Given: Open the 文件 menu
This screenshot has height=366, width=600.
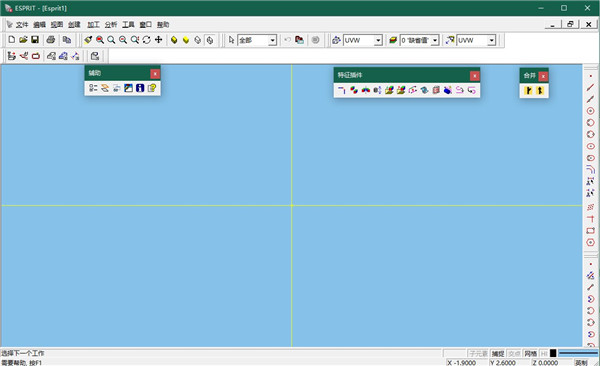Looking at the screenshot, I should 22,25.
